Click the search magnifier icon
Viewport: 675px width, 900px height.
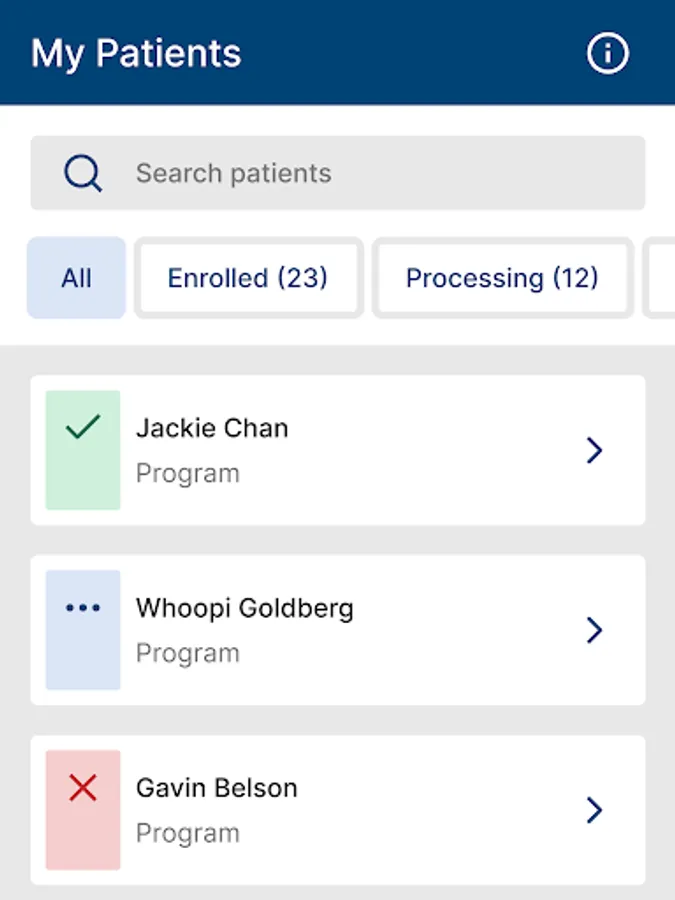[83, 173]
